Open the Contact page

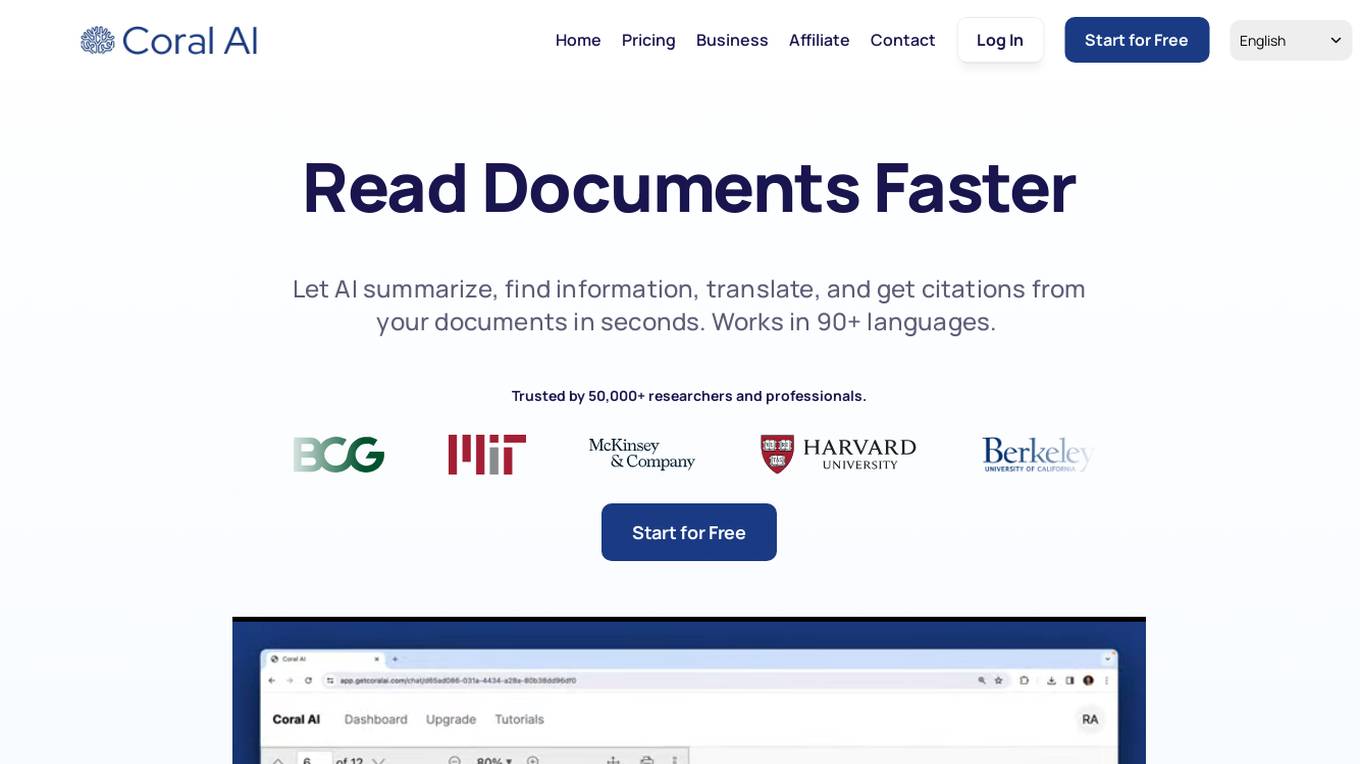[x=902, y=40]
